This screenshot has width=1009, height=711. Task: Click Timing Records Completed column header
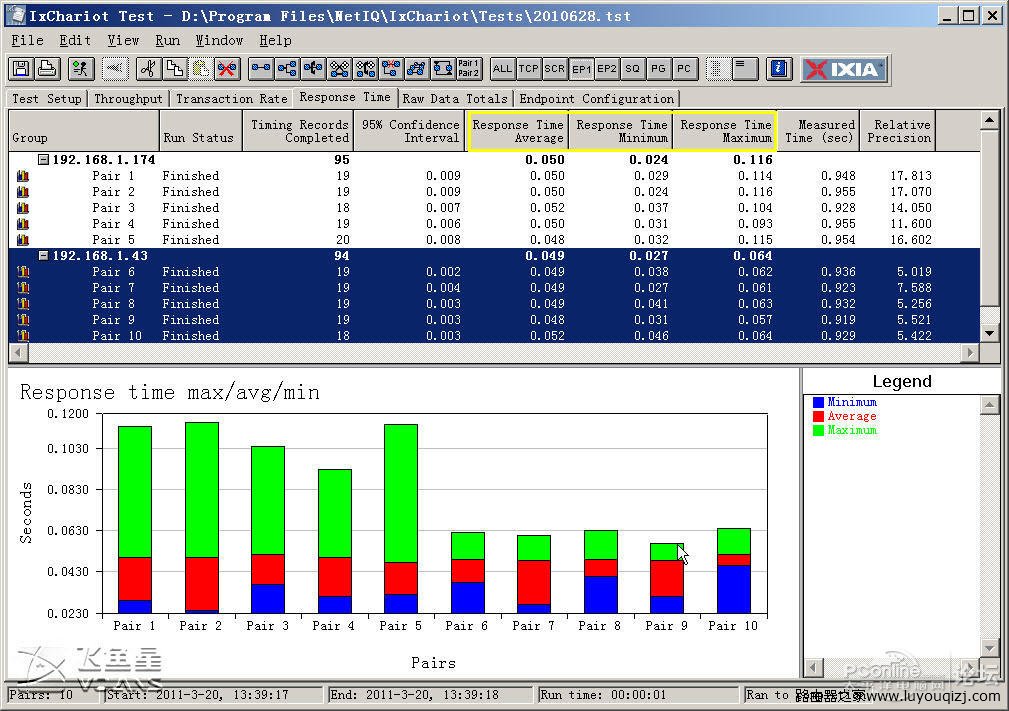coord(298,131)
